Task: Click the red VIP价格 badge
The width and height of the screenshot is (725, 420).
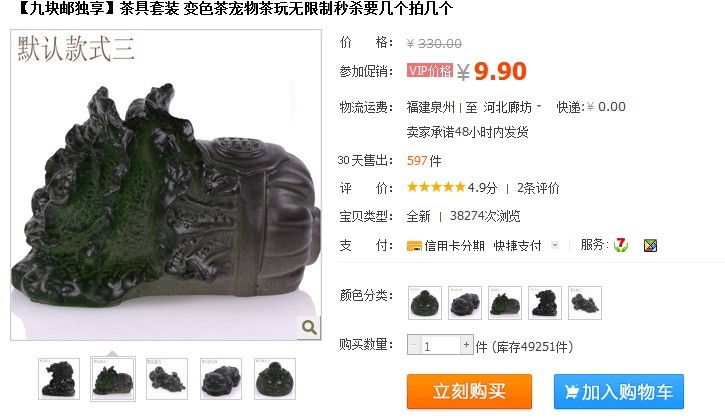Action: 430,70
